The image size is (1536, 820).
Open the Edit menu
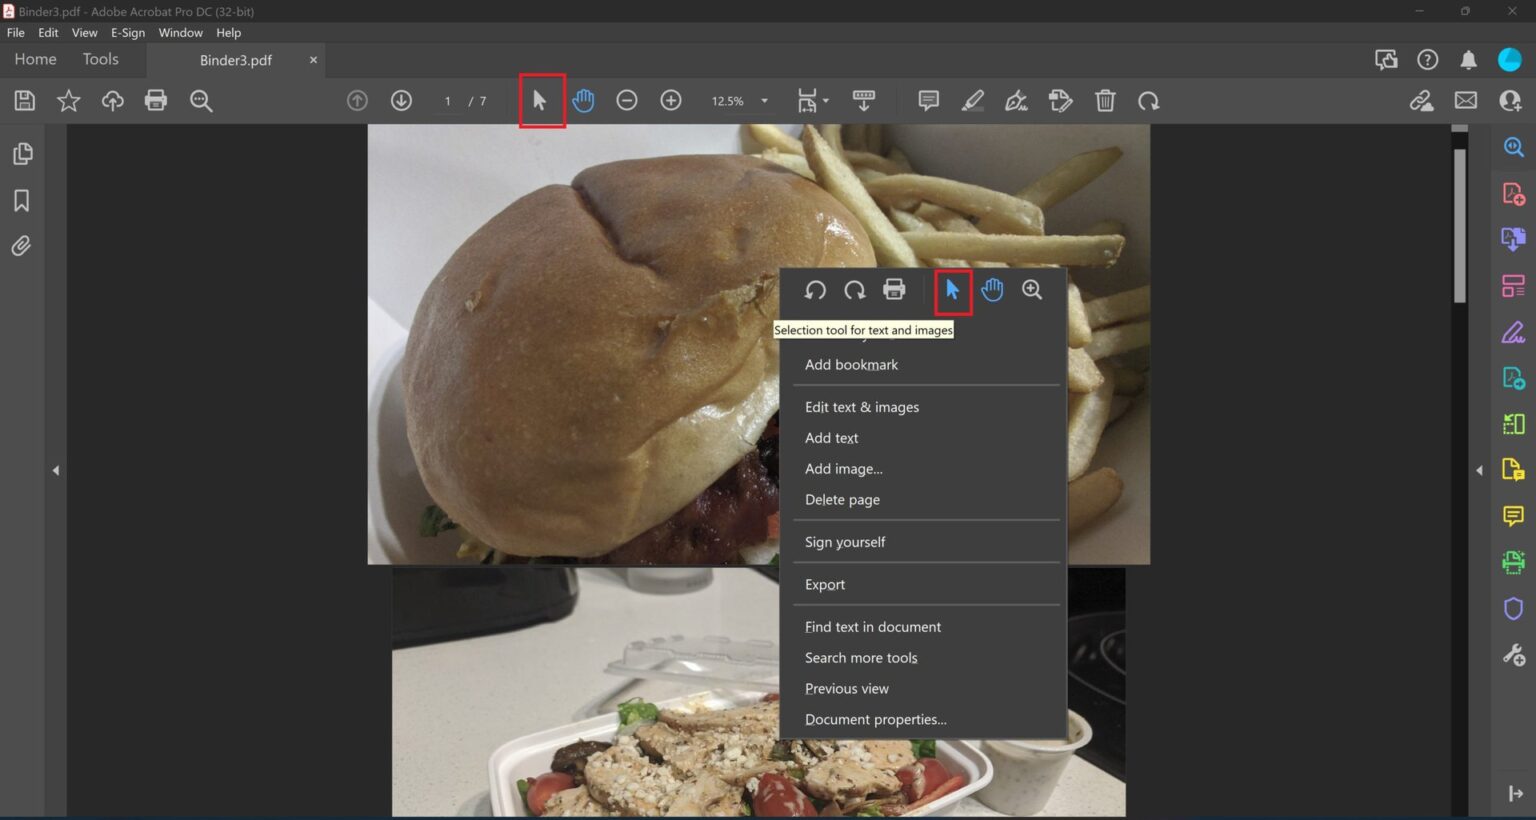[x=47, y=32]
